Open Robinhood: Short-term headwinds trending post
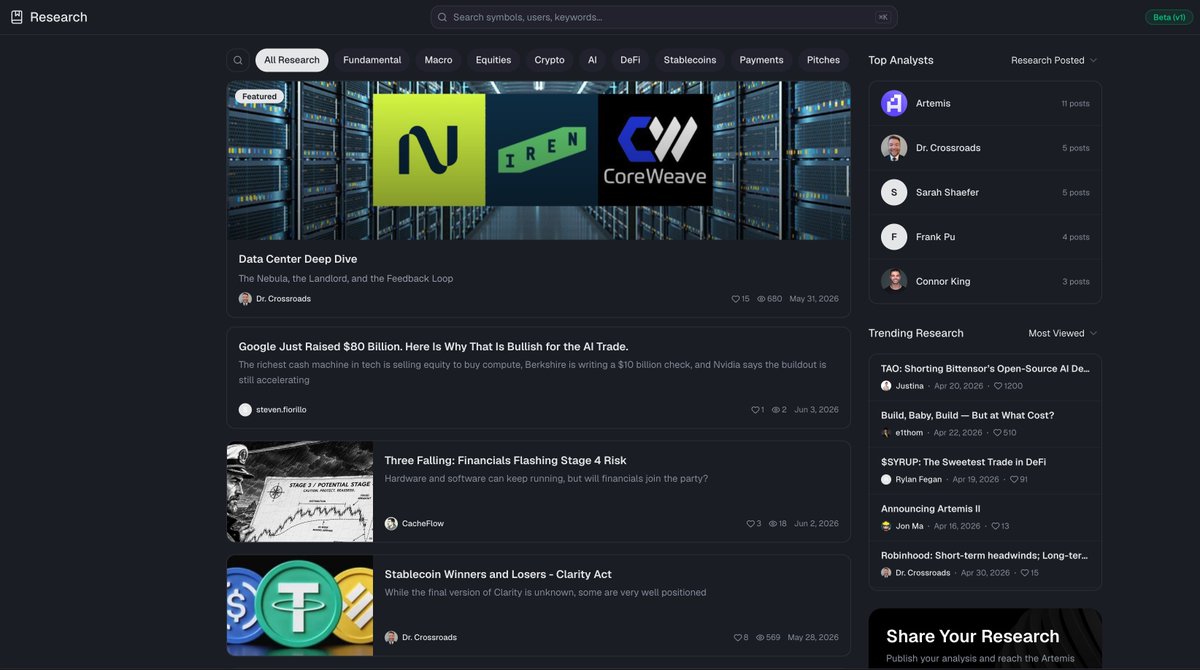 click(x=985, y=555)
